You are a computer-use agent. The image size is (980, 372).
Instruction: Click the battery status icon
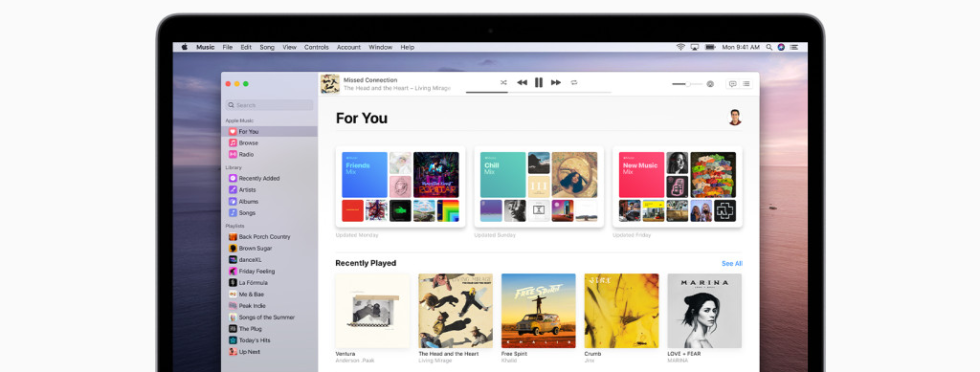tap(710, 47)
